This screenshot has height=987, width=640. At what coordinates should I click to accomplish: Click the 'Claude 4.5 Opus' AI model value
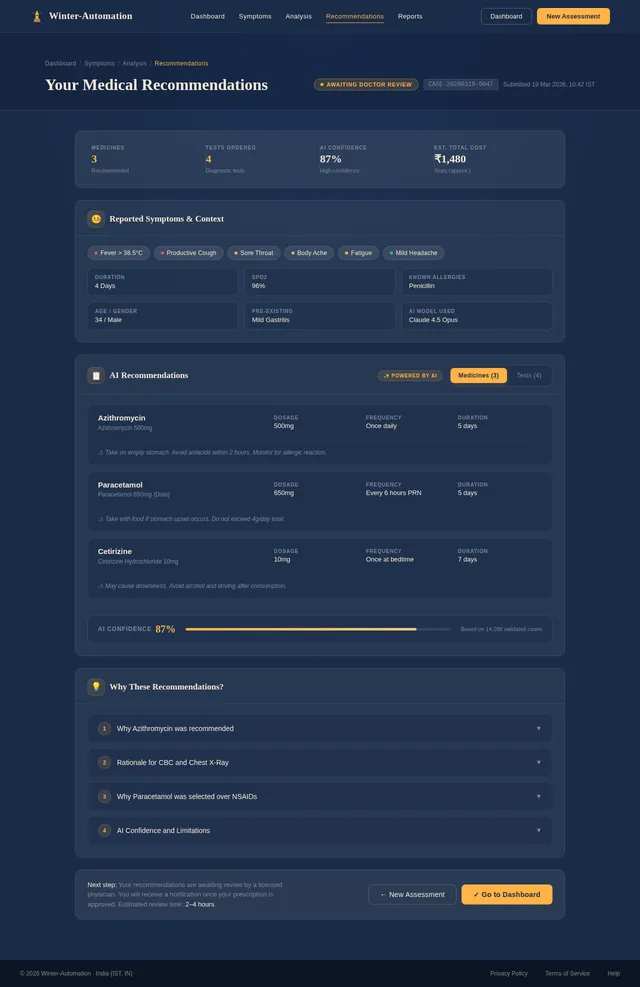(x=433, y=320)
